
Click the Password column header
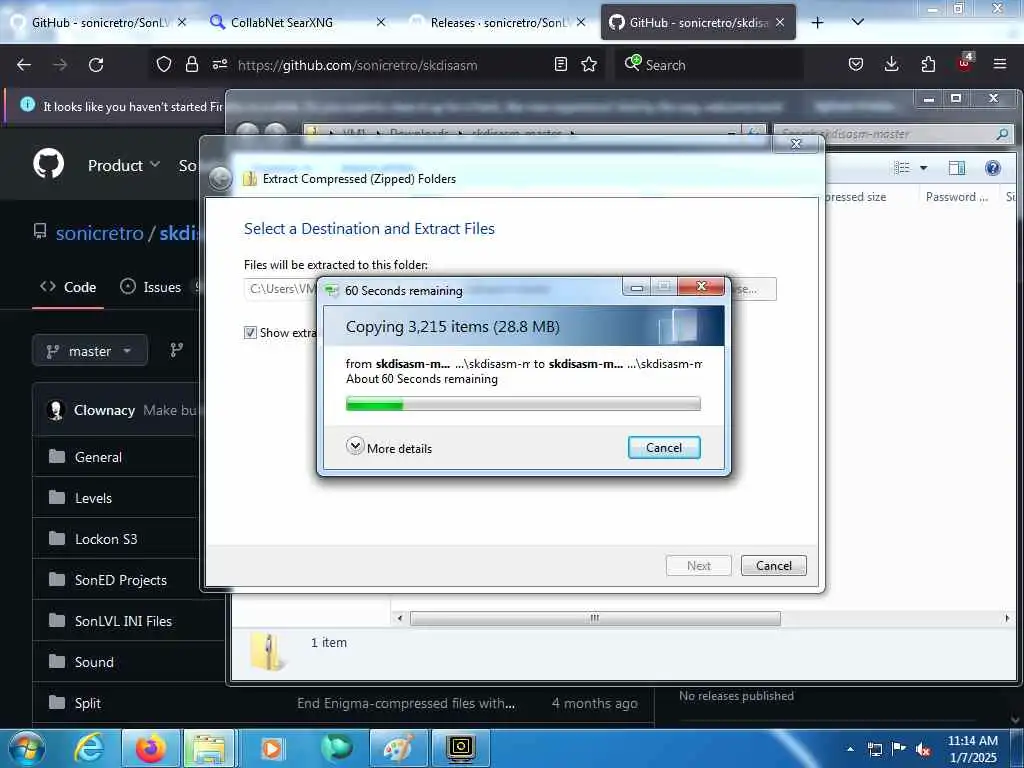[957, 197]
